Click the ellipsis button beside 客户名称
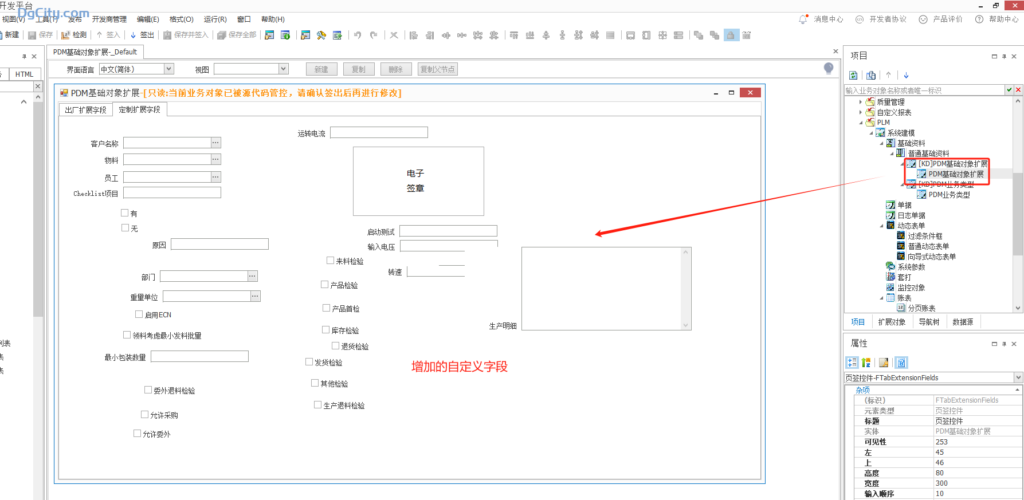The height and width of the screenshot is (500, 1024). (x=216, y=142)
